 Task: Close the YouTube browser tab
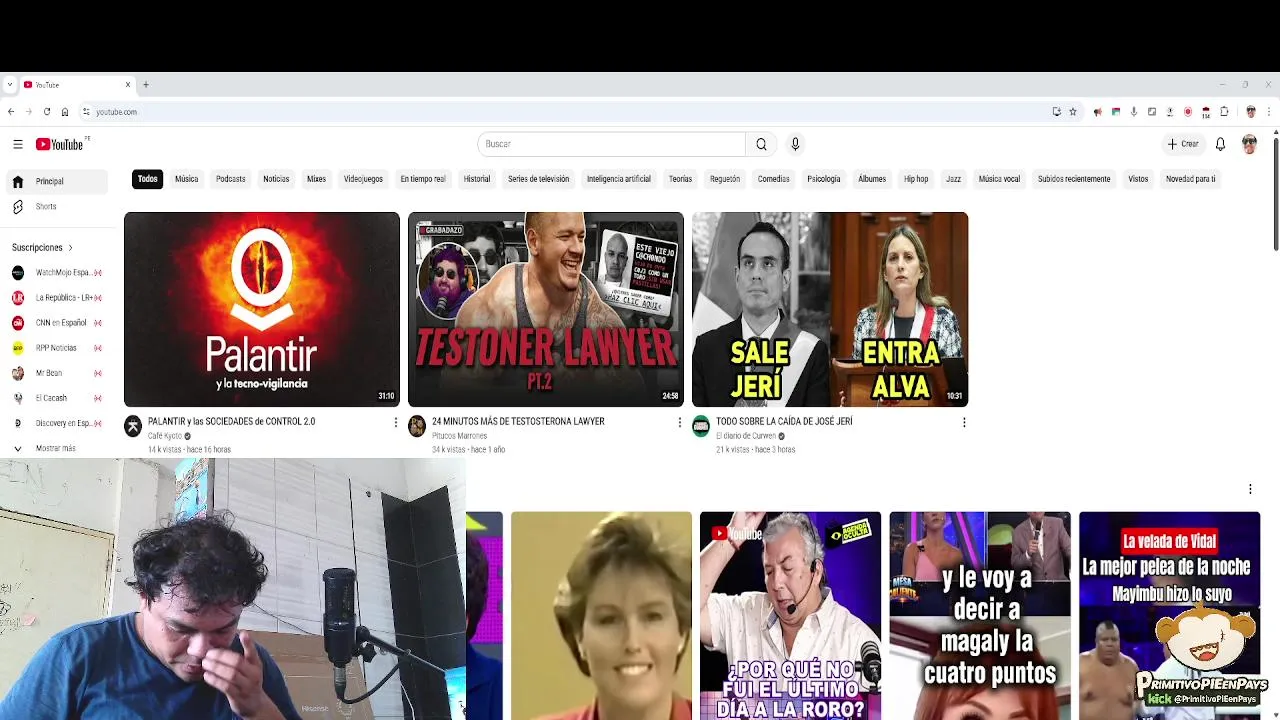127,85
